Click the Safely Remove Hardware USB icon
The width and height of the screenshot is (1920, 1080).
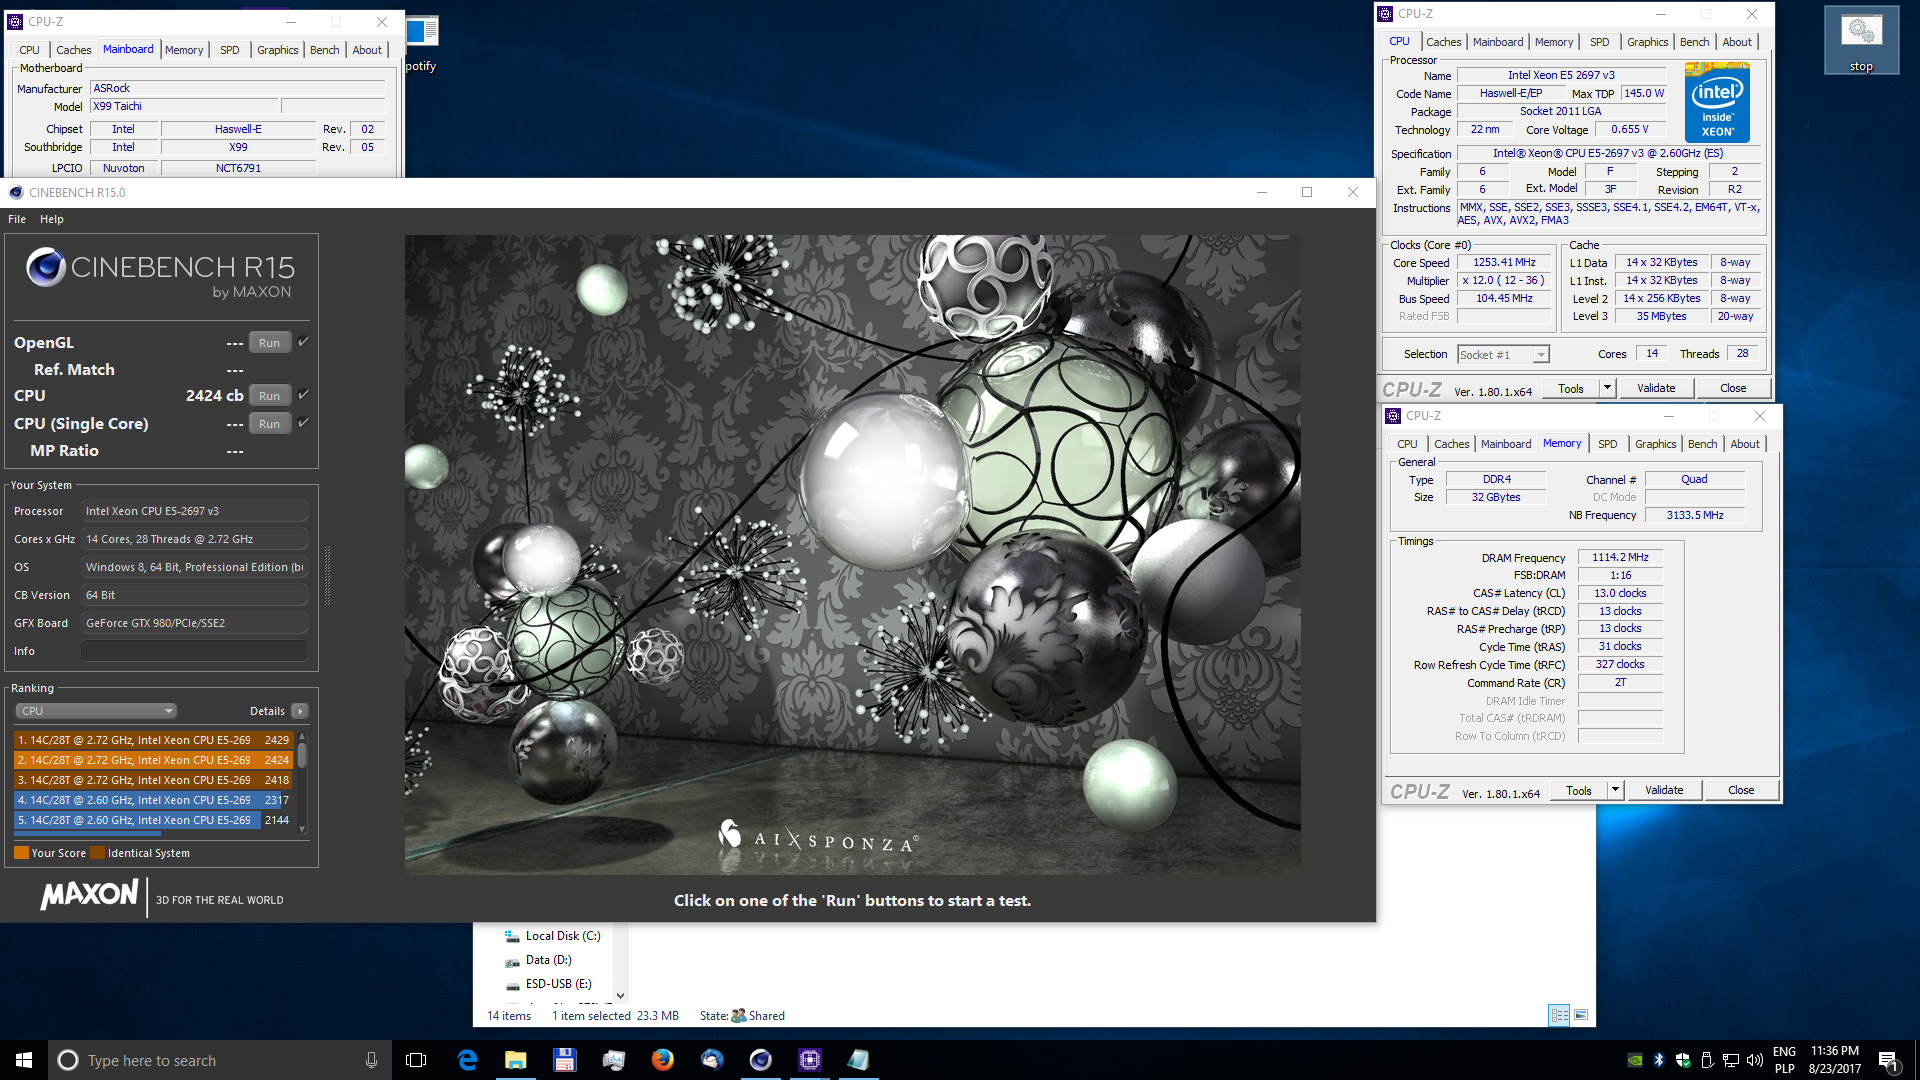click(x=1707, y=1060)
